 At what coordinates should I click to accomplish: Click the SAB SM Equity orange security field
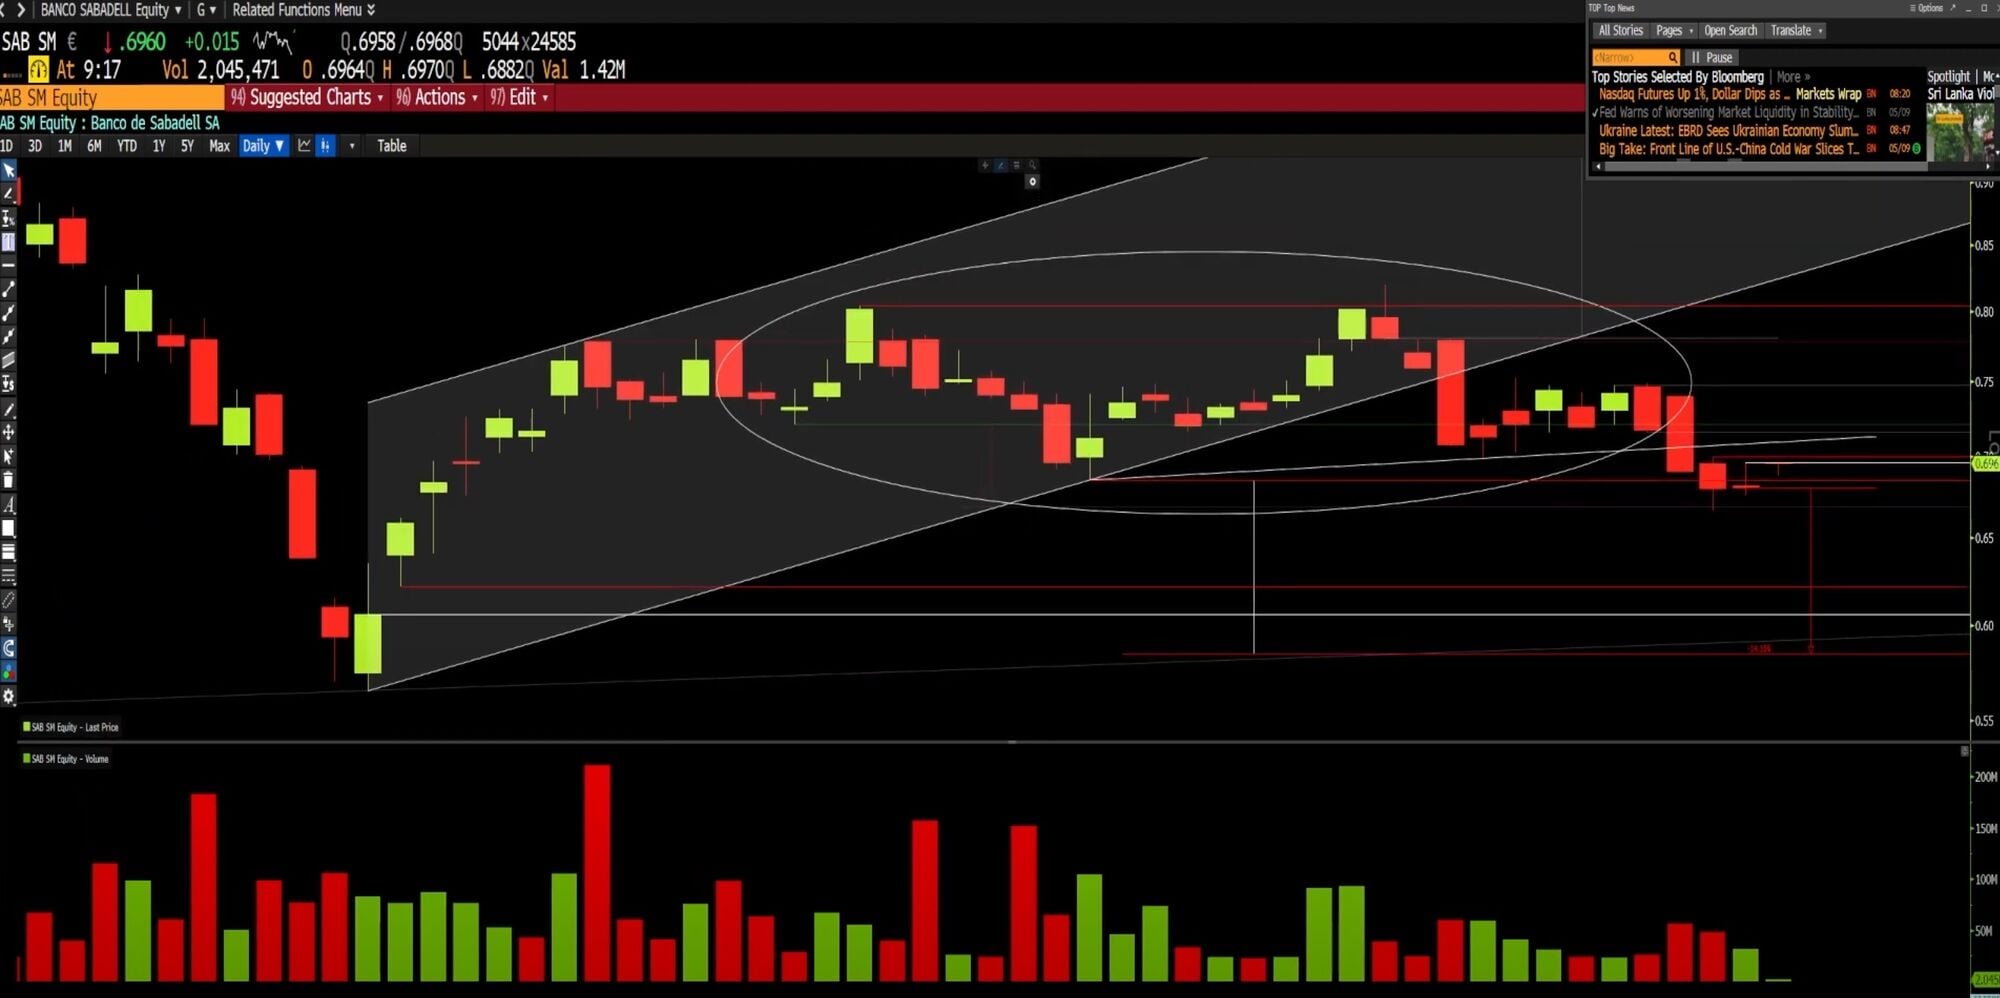point(112,97)
